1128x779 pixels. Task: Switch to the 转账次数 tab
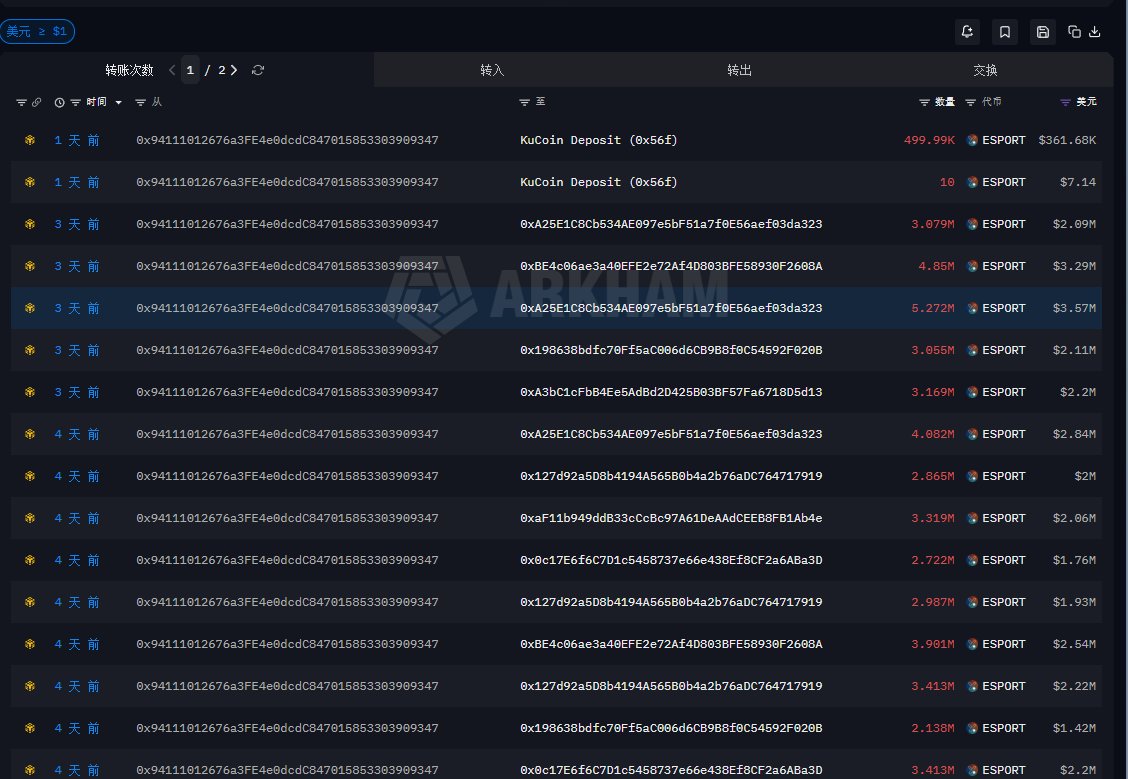coord(129,70)
